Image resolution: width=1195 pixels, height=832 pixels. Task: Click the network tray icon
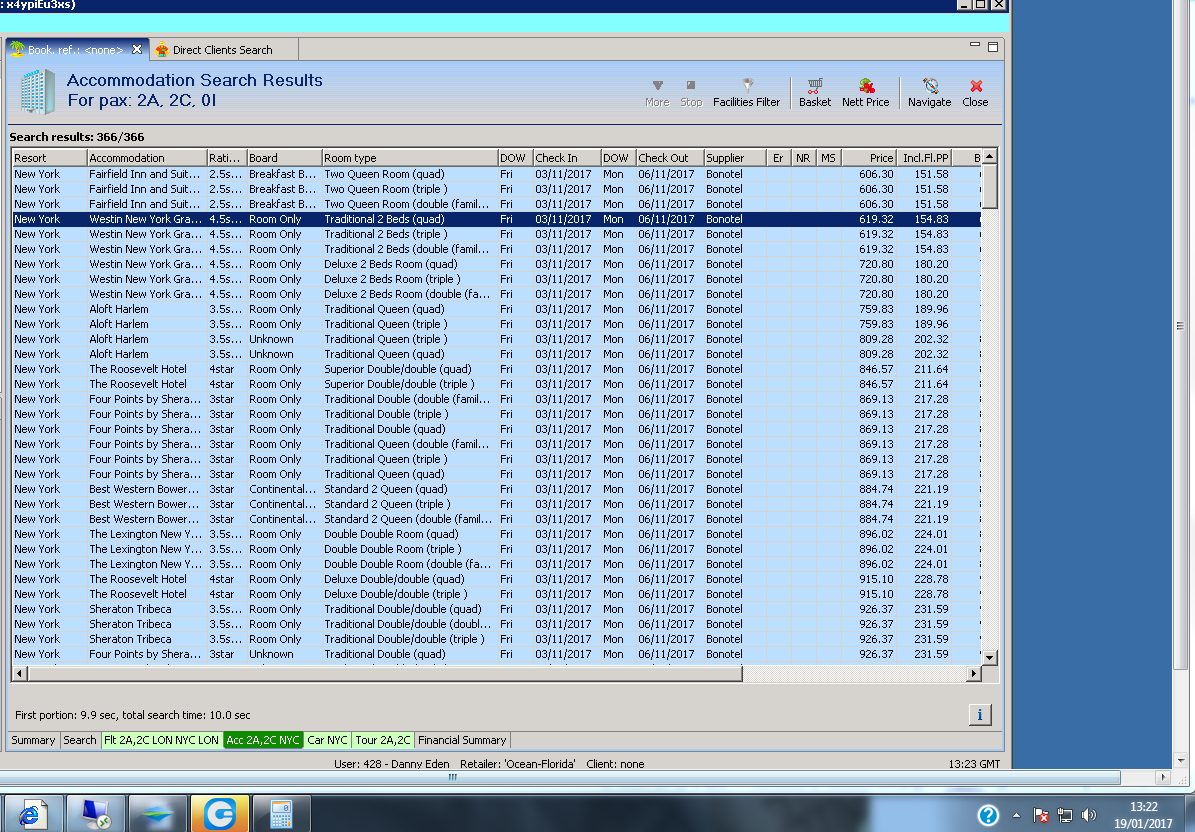1065,815
